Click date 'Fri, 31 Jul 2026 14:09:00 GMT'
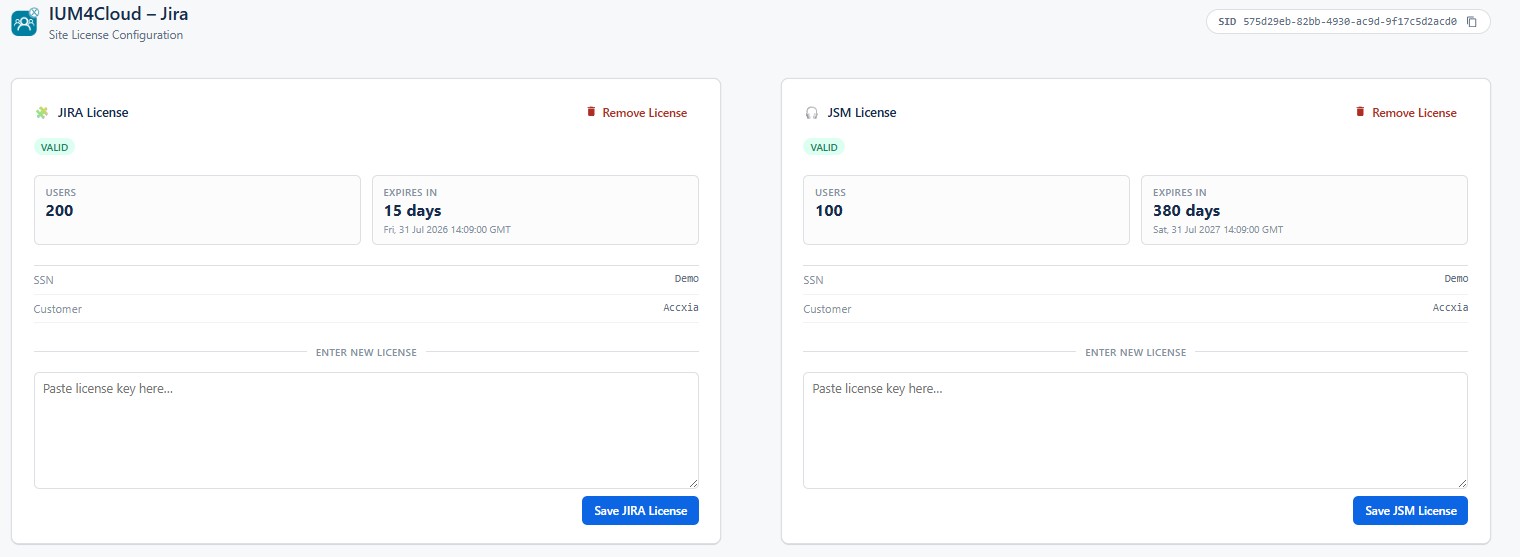This screenshot has height=557, width=1520. [x=447, y=230]
